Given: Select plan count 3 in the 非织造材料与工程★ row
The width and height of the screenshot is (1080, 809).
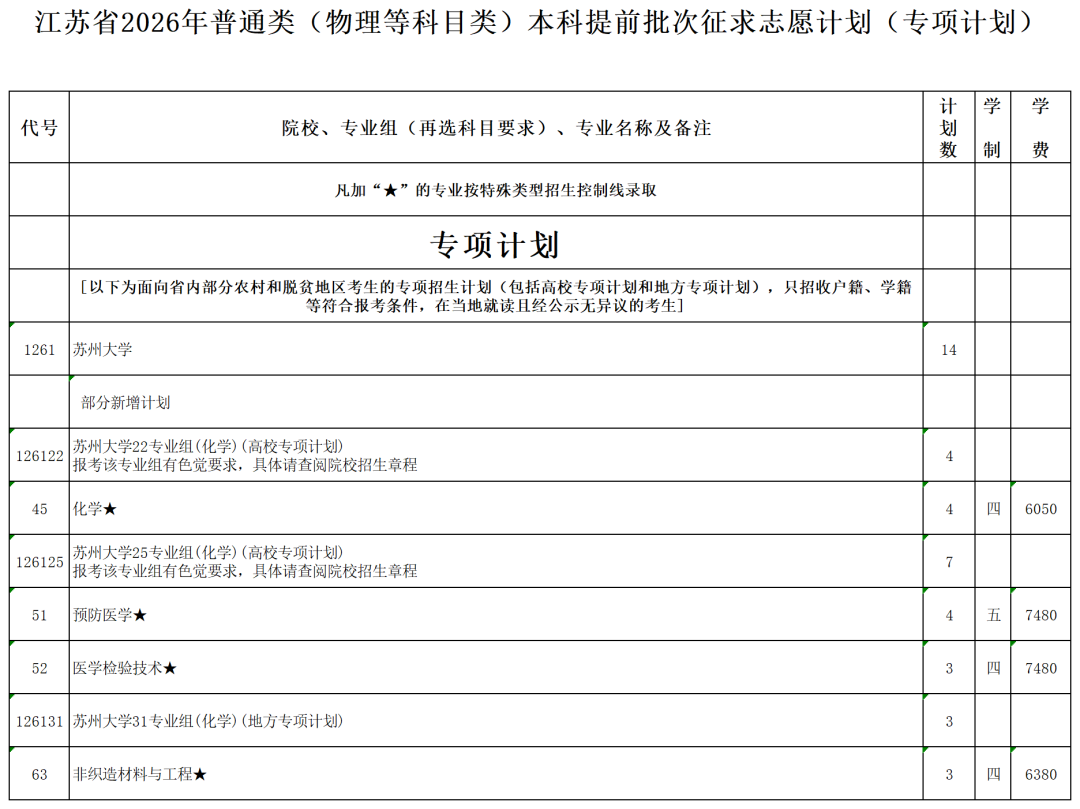Looking at the screenshot, I should (x=948, y=773).
